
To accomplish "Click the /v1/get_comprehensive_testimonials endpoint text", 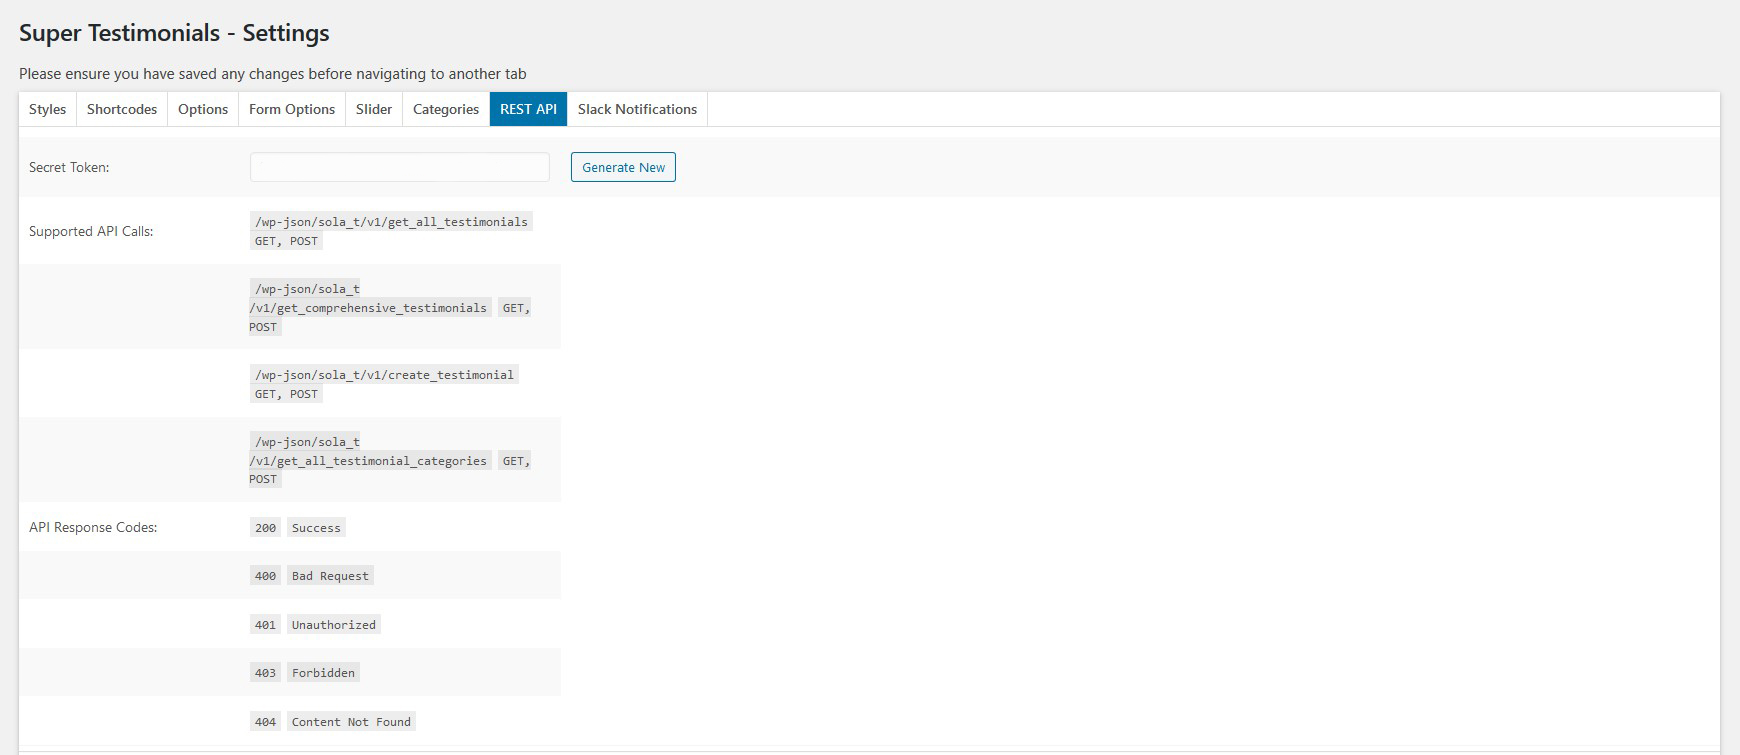I will click(370, 308).
